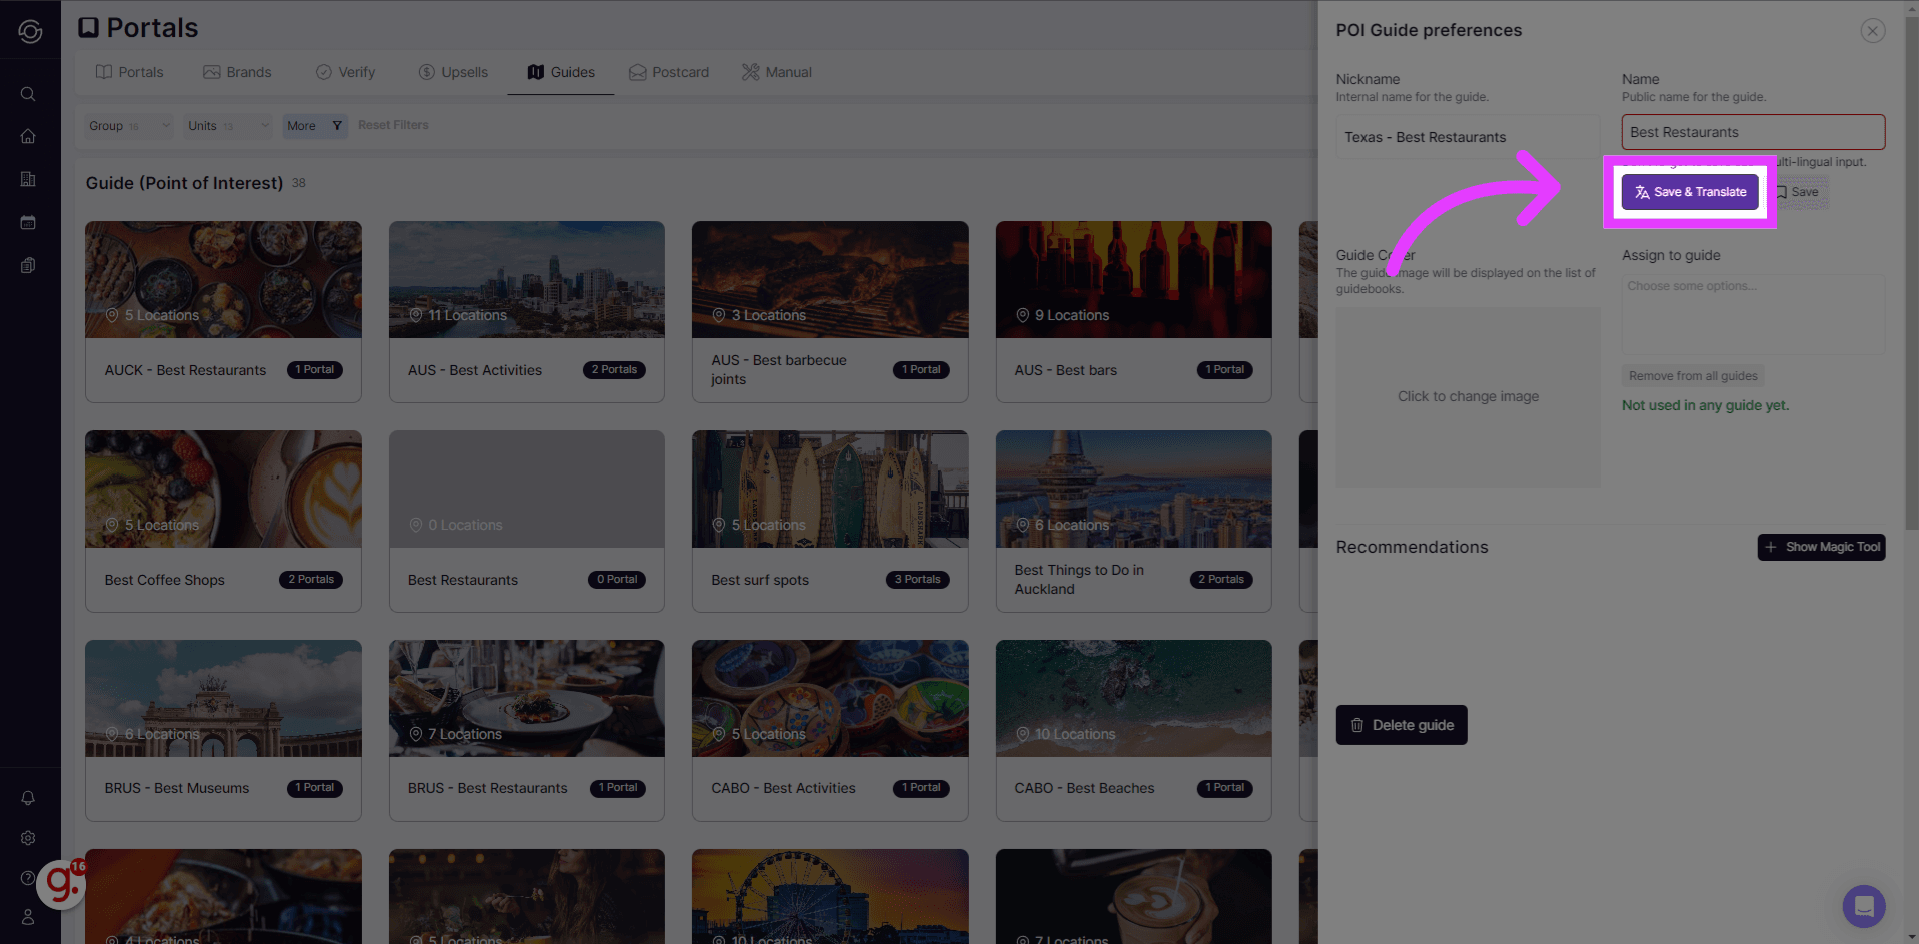The width and height of the screenshot is (1919, 944).
Task: Open the Search icon in the sidebar
Action: [27, 94]
